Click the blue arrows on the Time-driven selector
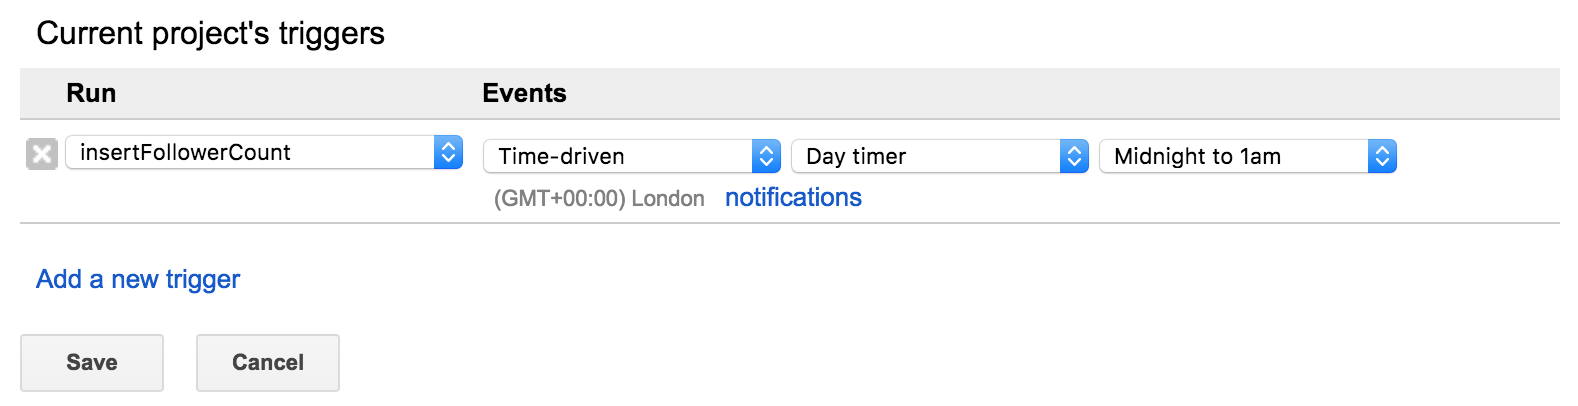Image resolution: width=1578 pixels, height=406 pixels. coord(766,156)
